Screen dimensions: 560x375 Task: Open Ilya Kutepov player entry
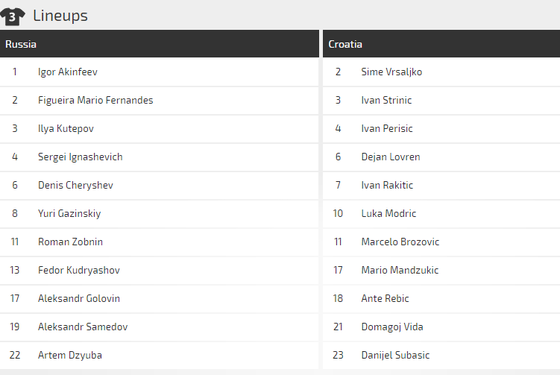[x=159, y=129]
